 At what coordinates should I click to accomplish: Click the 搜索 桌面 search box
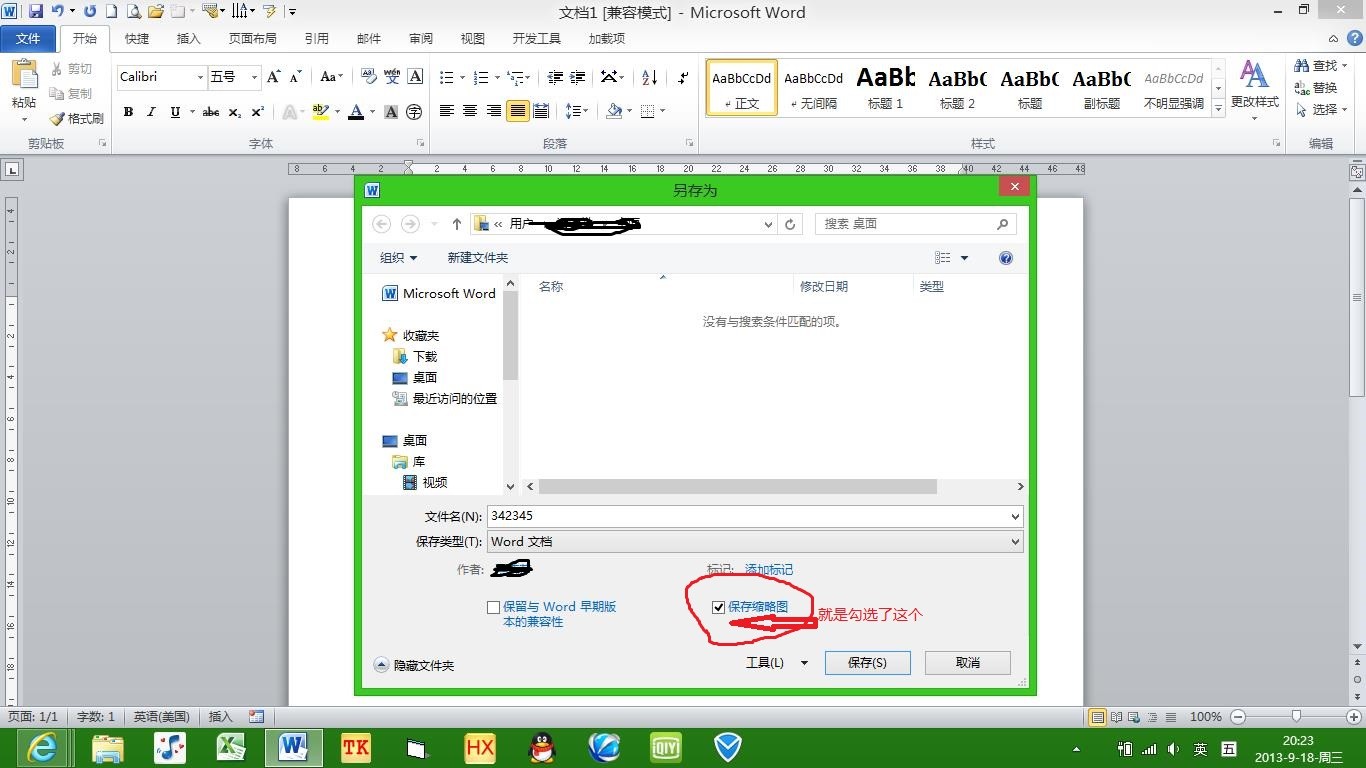[x=915, y=224]
